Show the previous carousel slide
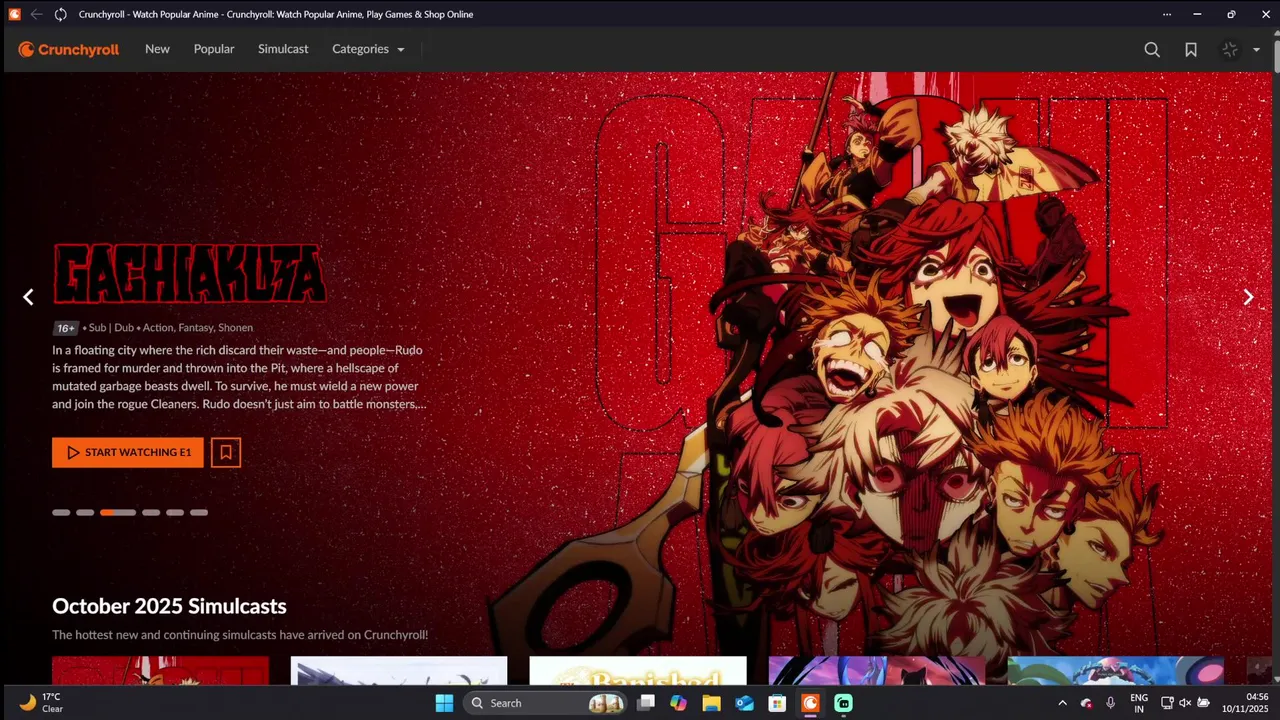The image size is (1280, 720). 28,297
